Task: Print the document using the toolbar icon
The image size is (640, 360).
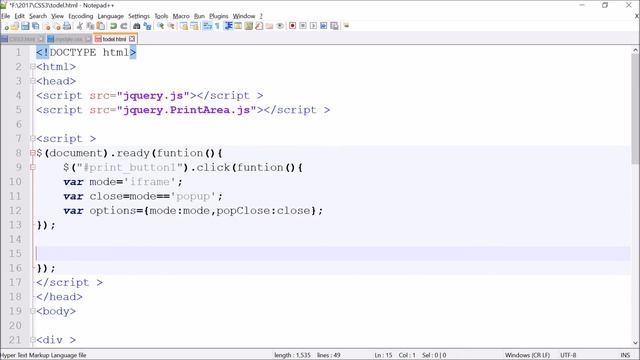Action: coord(67,26)
